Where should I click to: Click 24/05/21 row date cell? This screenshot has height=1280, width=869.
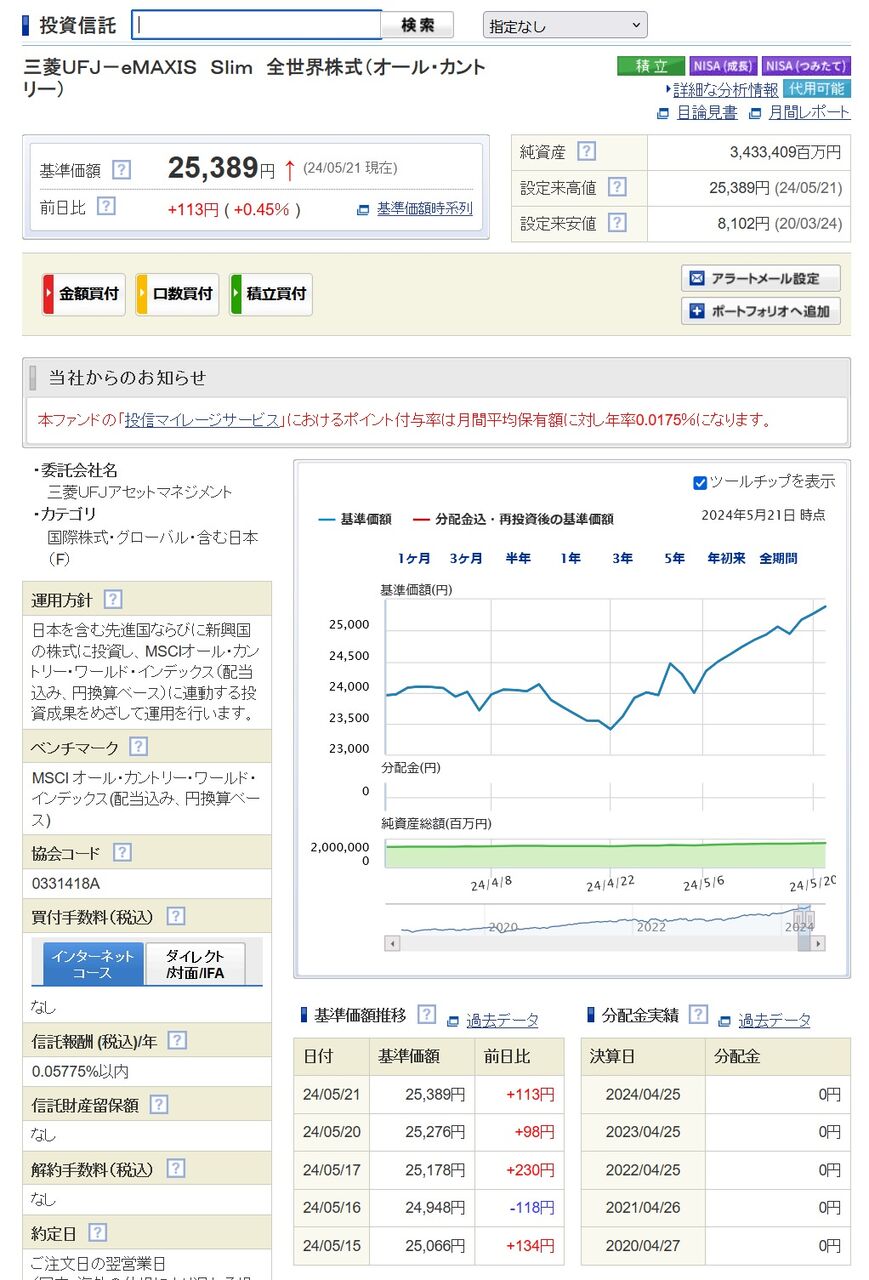pyautogui.click(x=331, y=1094)
